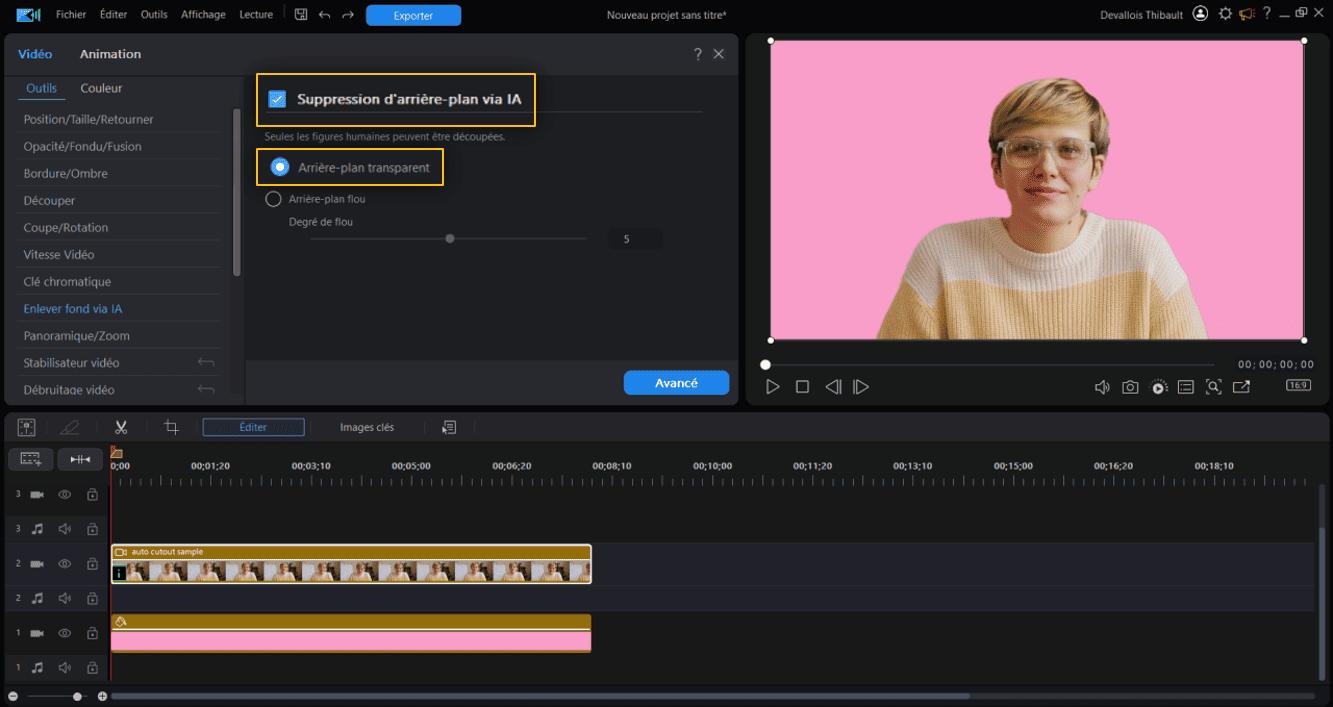Click the render preview icon under the player

1159,386
